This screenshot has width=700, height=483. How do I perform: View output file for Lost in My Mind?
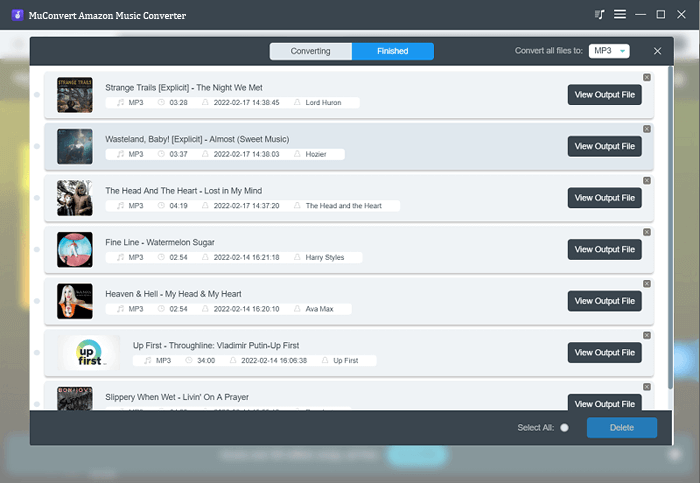point(604,198)
